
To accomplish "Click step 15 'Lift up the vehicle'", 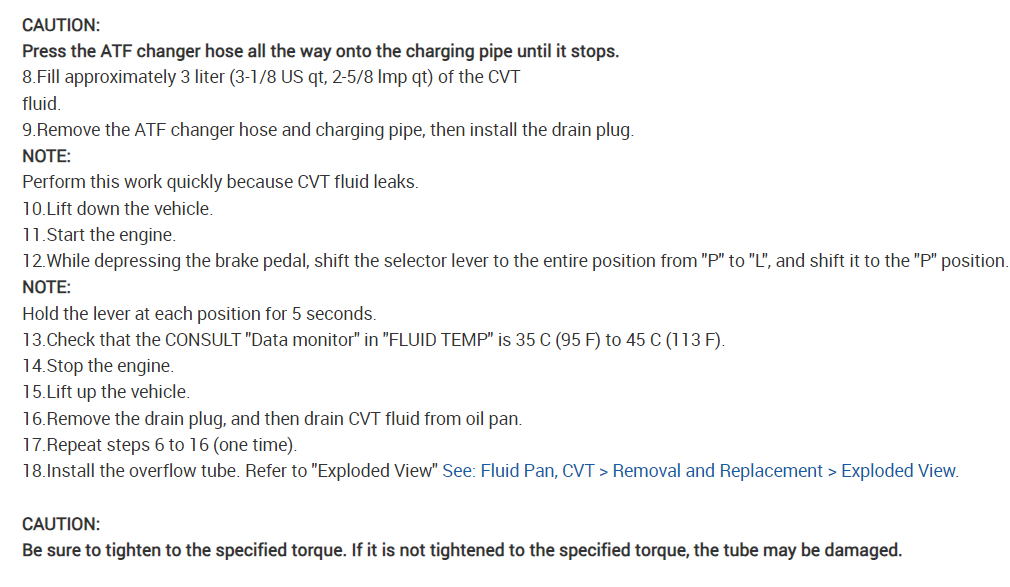I will 106,392.
